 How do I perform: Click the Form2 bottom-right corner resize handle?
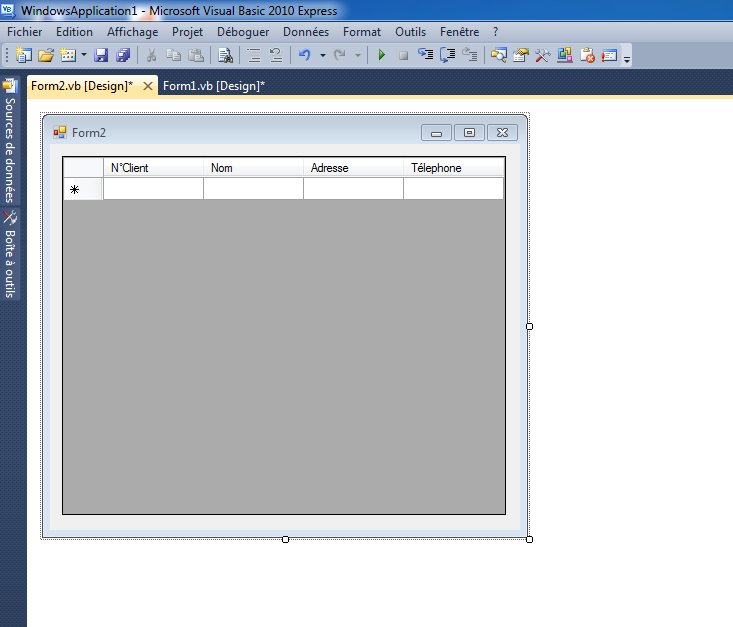point(529,540)
